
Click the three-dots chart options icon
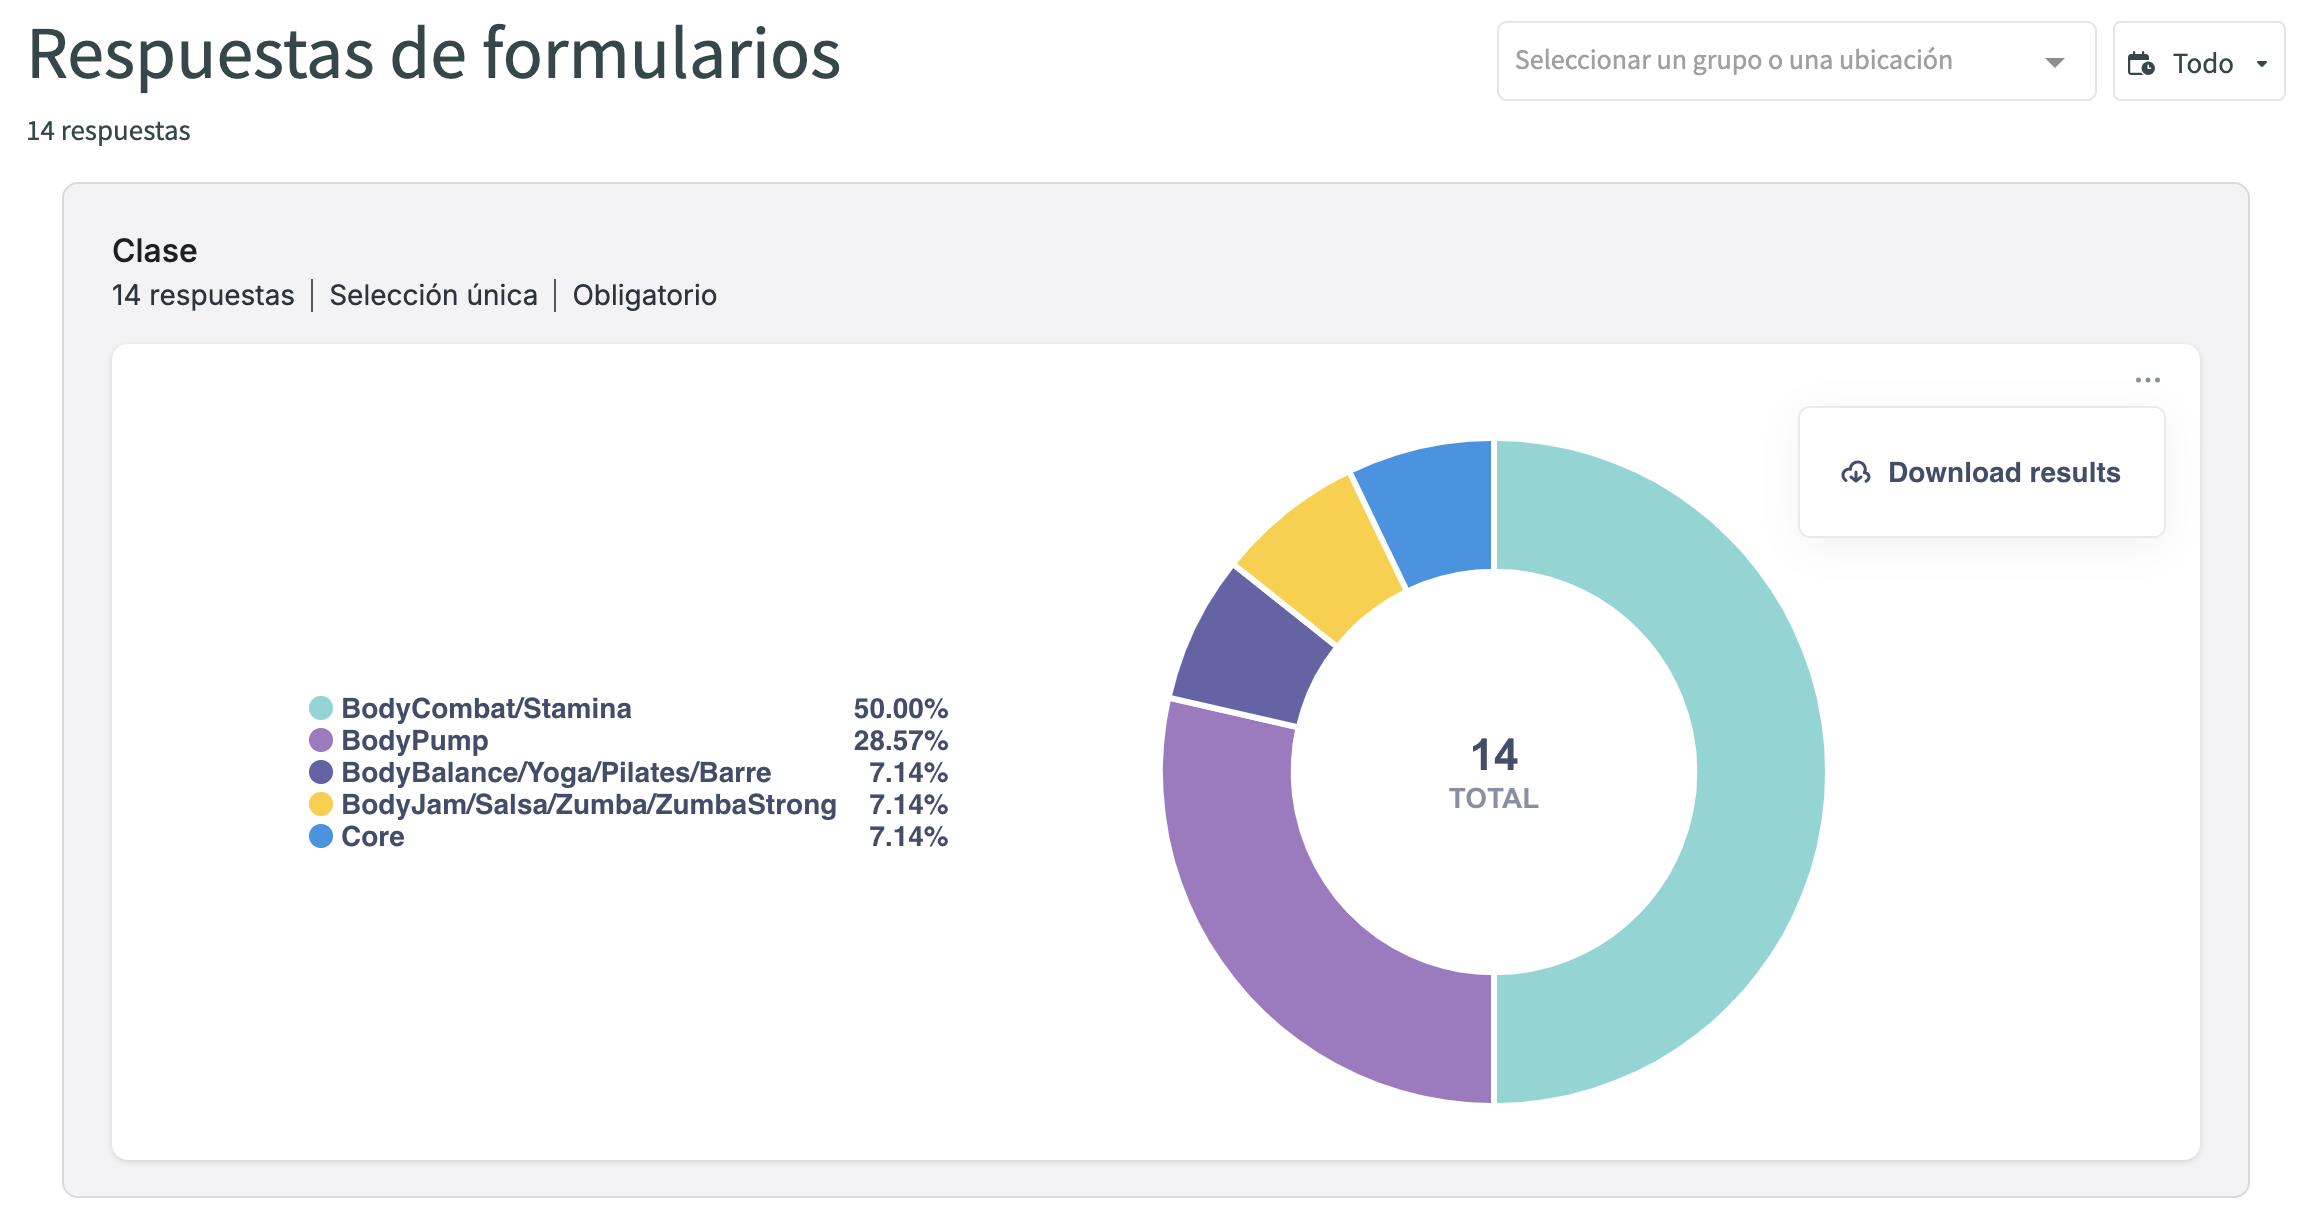pos(2147,380)
